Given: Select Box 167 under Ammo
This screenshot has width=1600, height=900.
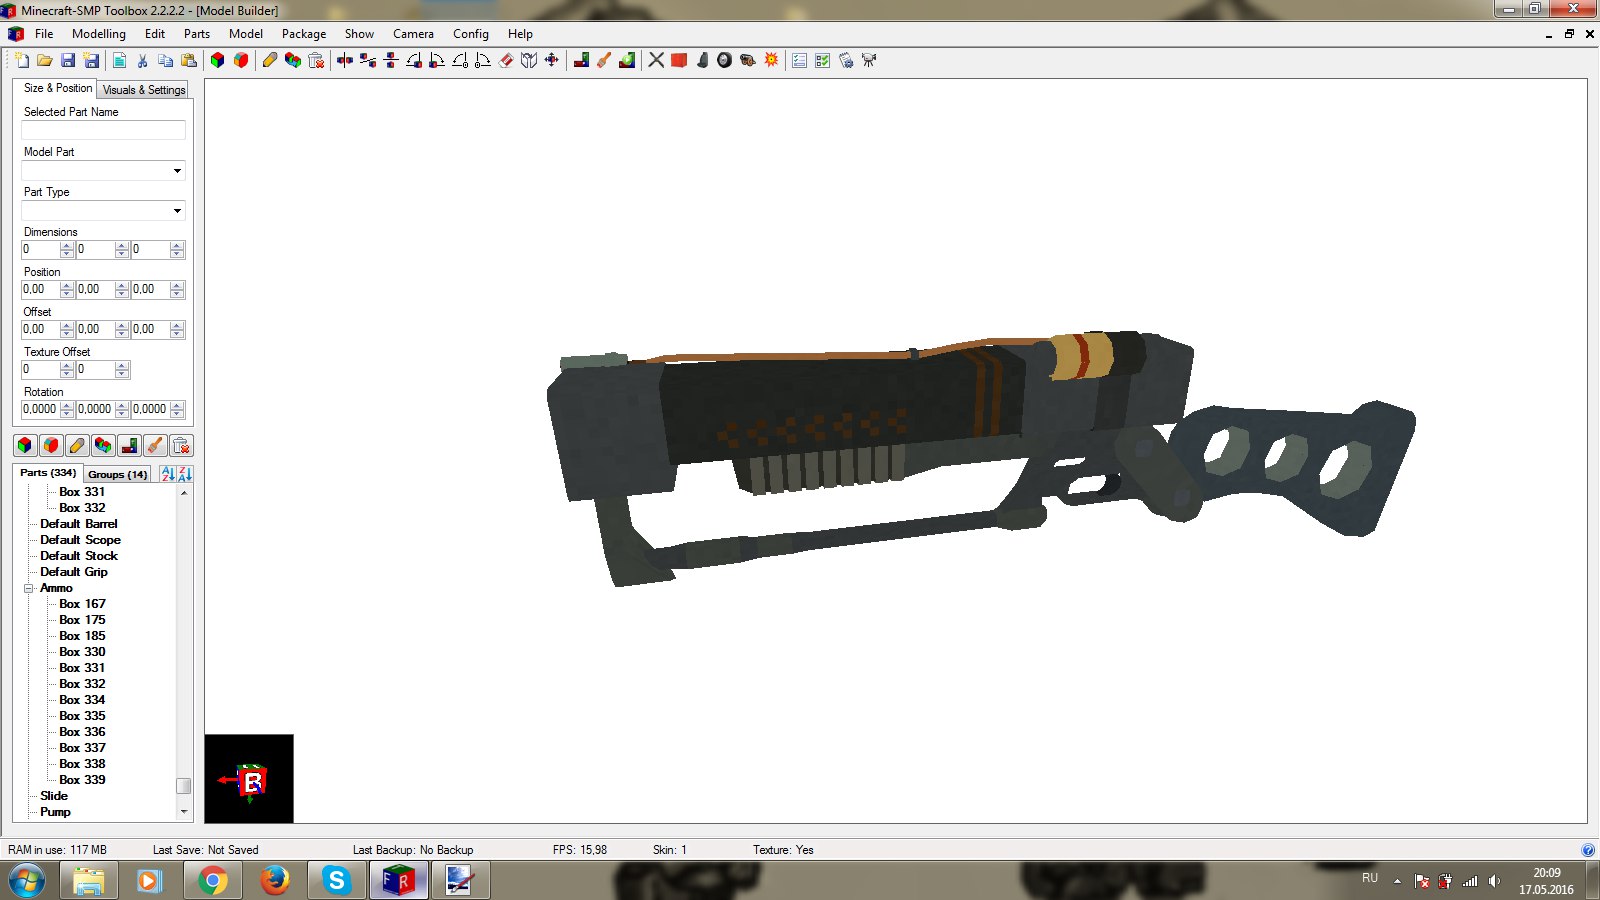Looking at the screenshot, I should 82,604.
